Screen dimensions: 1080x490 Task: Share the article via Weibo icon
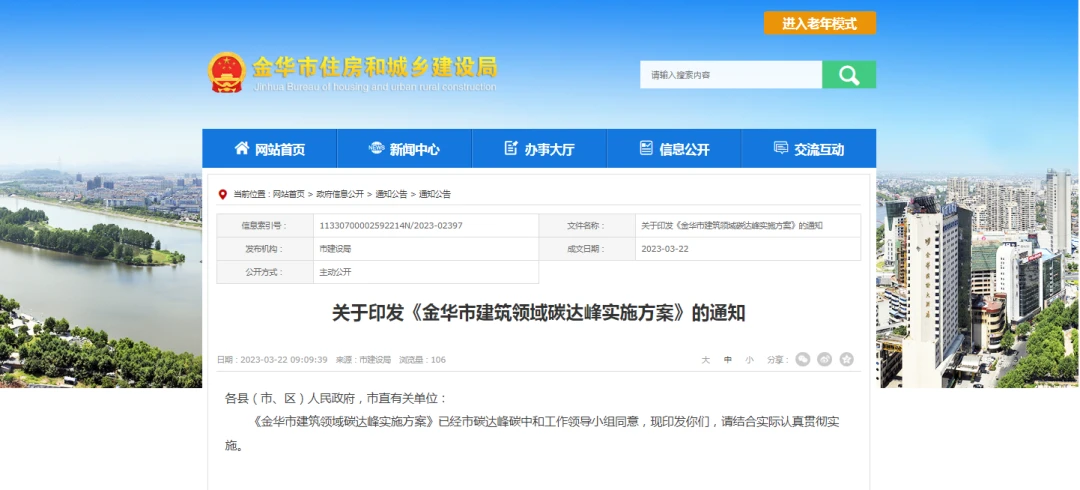(x=824, y=359)
